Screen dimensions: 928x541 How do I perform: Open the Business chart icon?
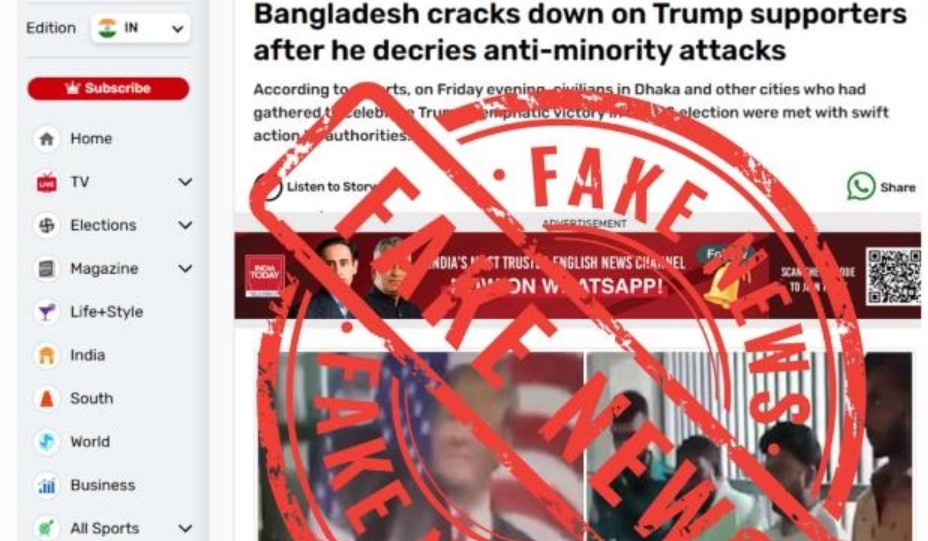click(46, 485)
